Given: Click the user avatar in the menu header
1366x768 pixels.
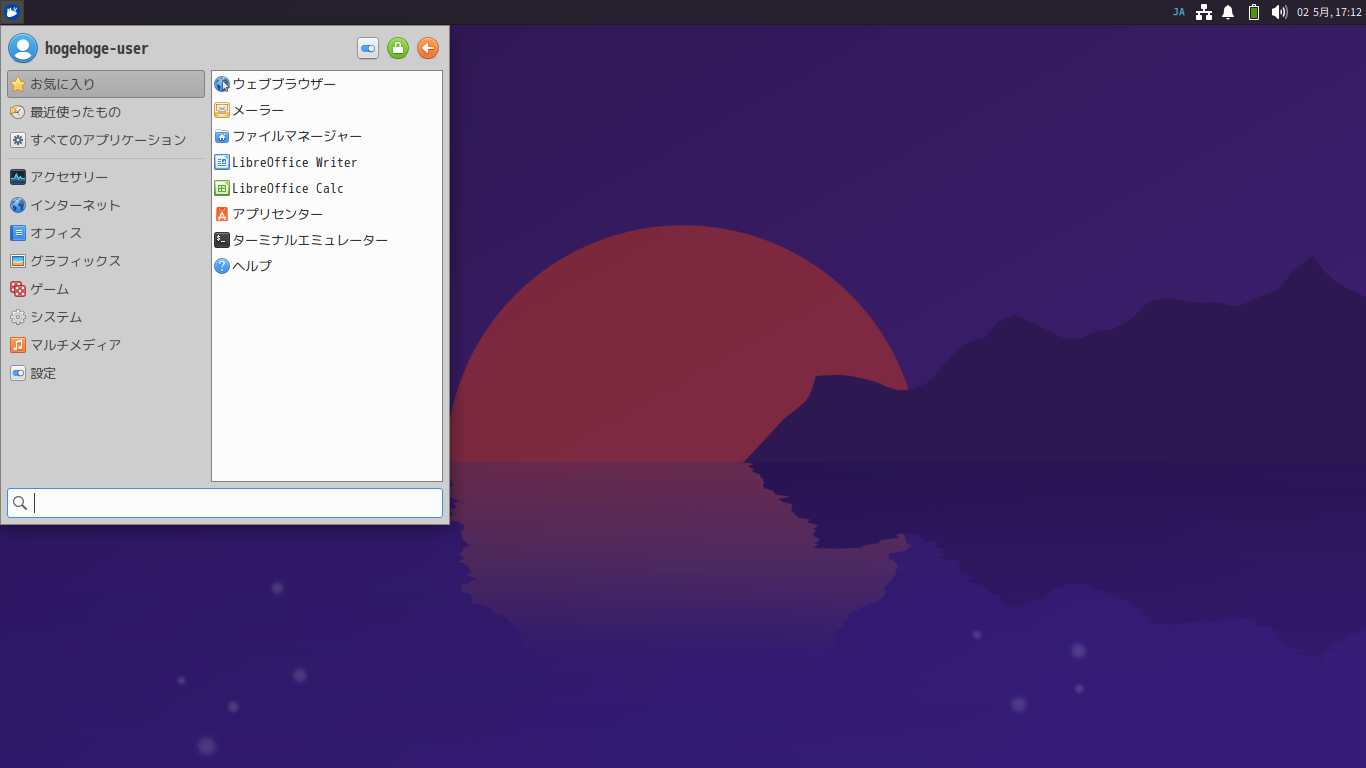Looking at the screenshot, I should [x=22, y=47].
